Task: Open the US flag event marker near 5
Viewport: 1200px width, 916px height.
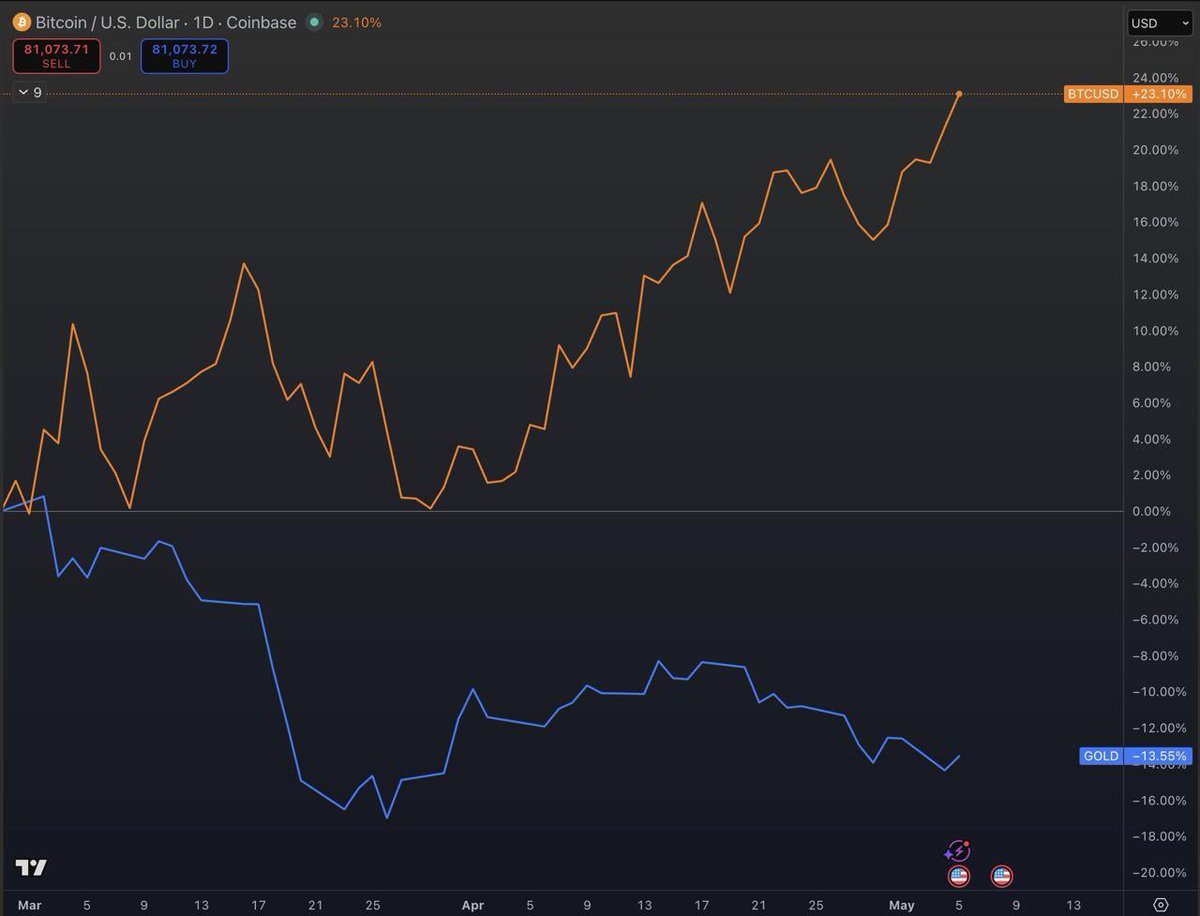Action: point(958,877)
